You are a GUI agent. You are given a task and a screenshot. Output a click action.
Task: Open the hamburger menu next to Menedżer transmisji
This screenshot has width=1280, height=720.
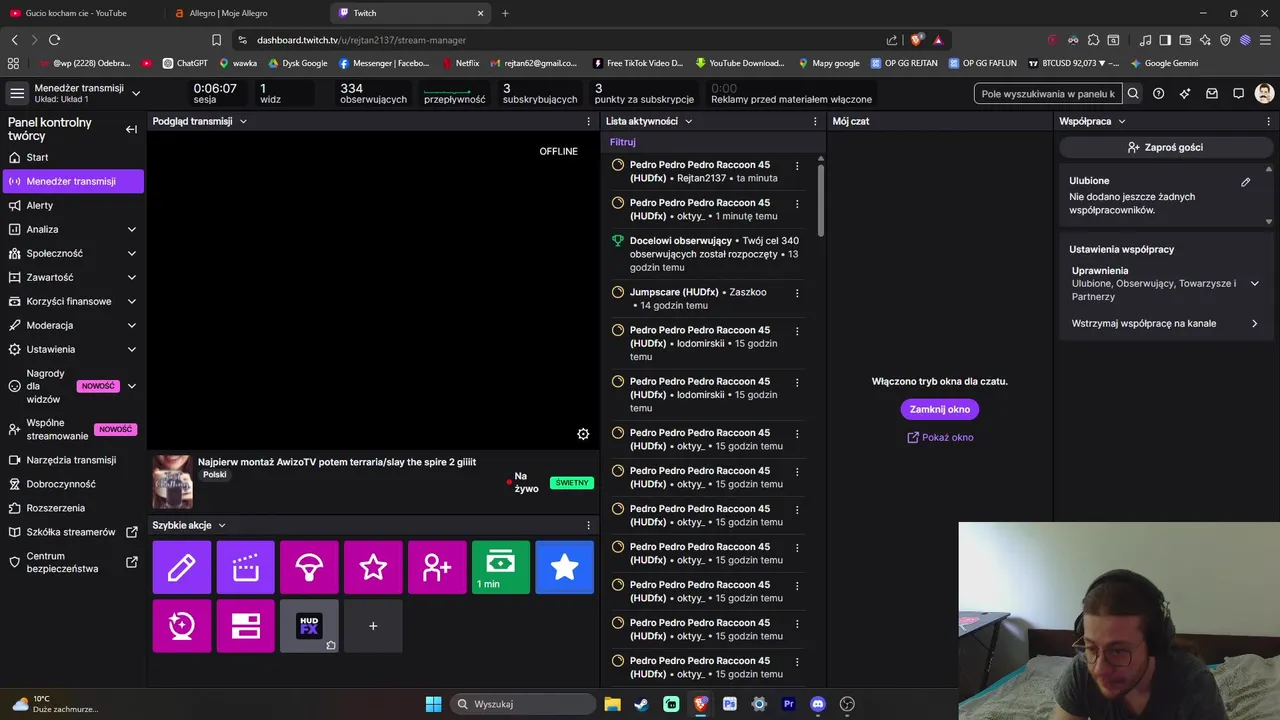17,93
